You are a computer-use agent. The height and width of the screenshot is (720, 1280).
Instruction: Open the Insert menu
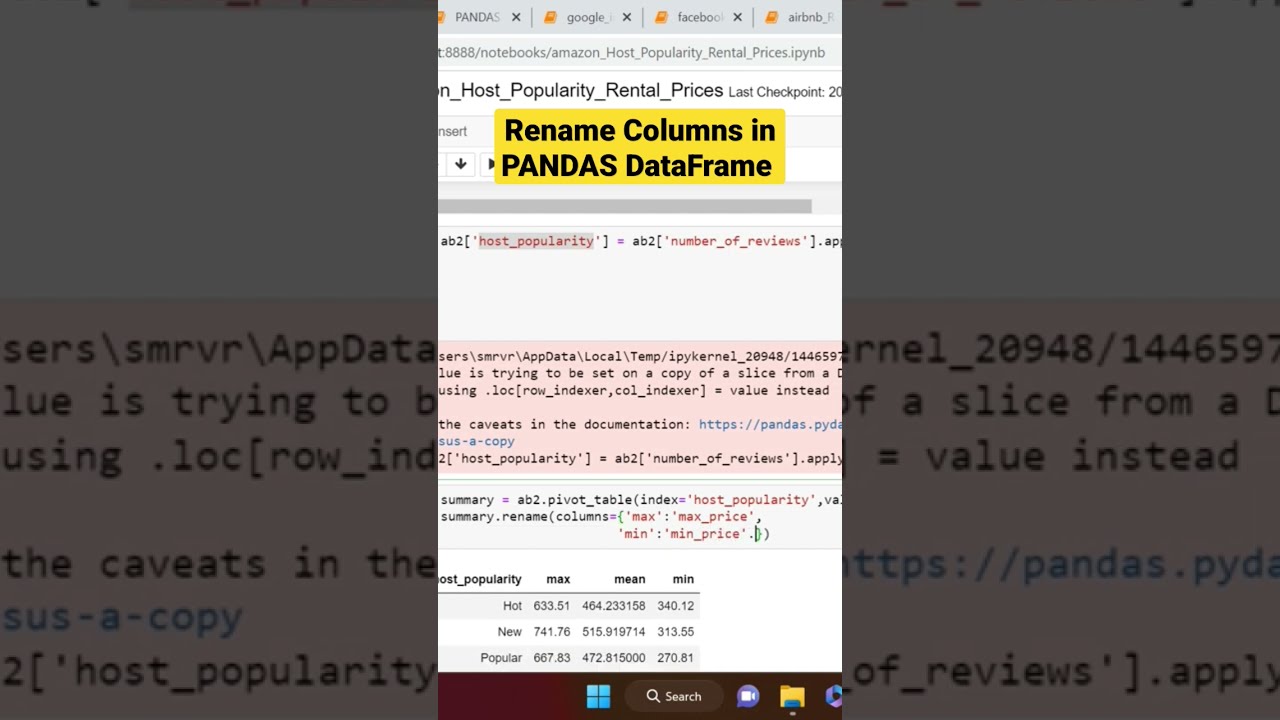[x=452, y=131]
